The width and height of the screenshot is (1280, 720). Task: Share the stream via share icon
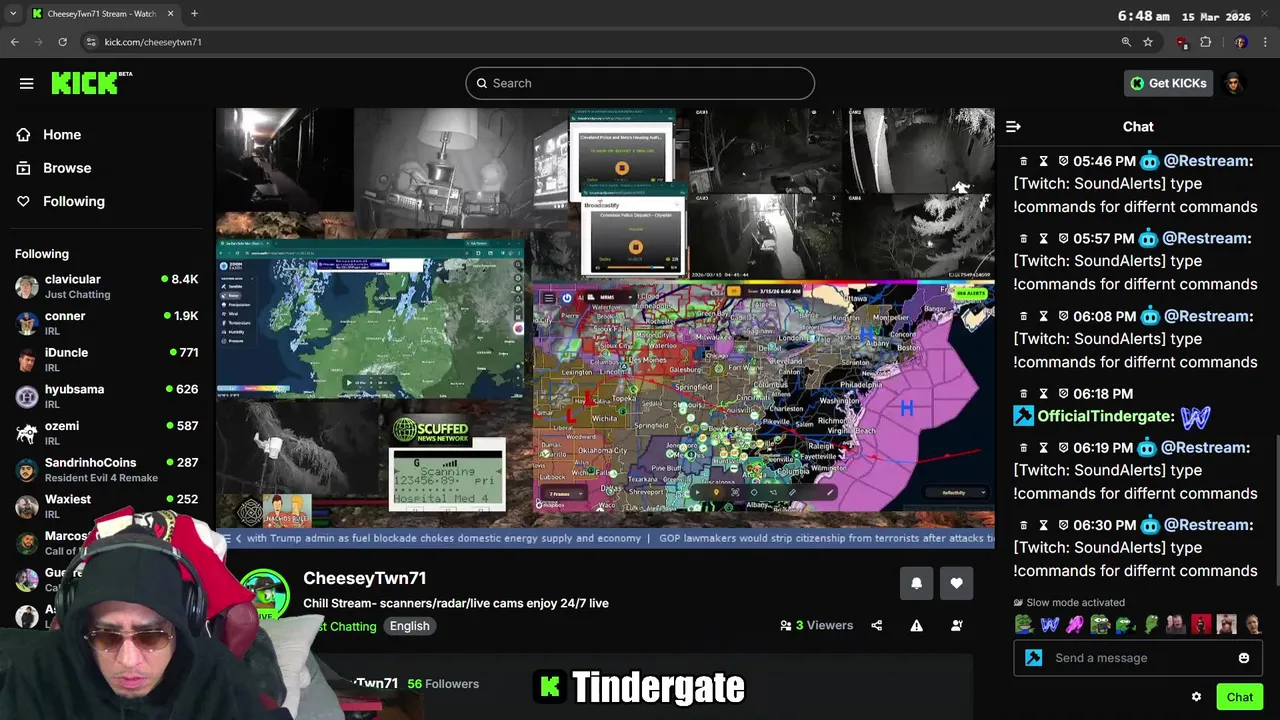tap(877, 626)
